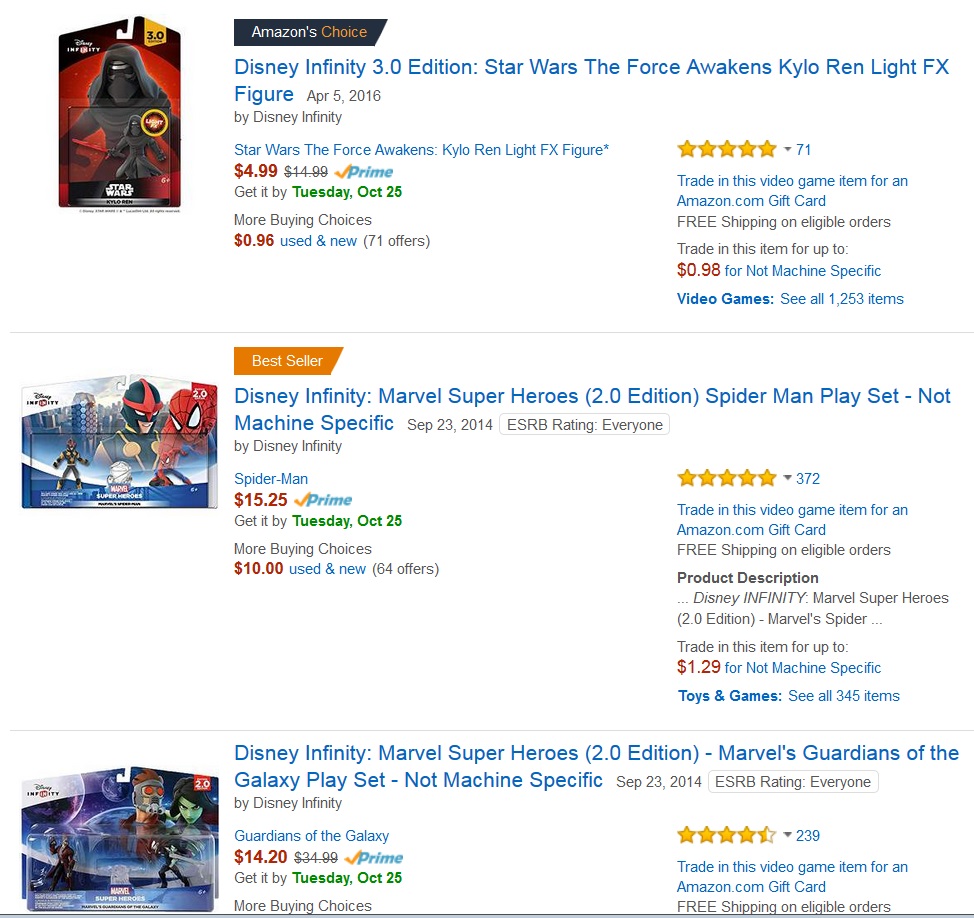
Task: Click the Kylo Ren figure star rating
Action: click(x=726, y=150)
